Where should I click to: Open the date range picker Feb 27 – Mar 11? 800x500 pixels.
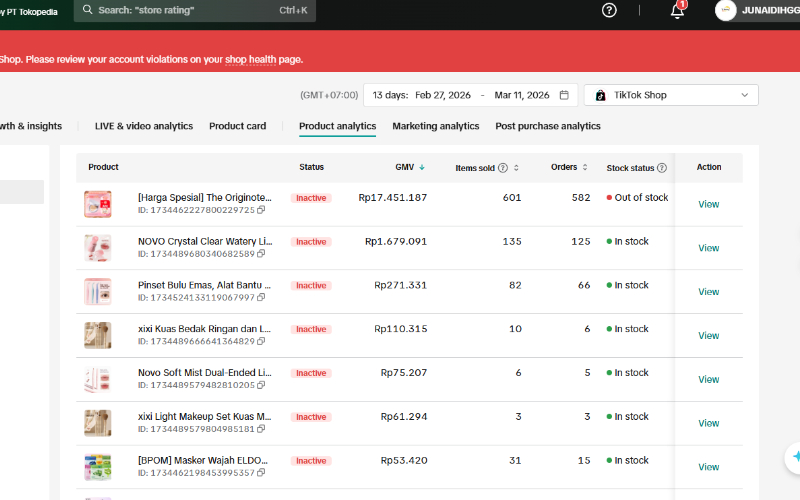coord(470,95)
